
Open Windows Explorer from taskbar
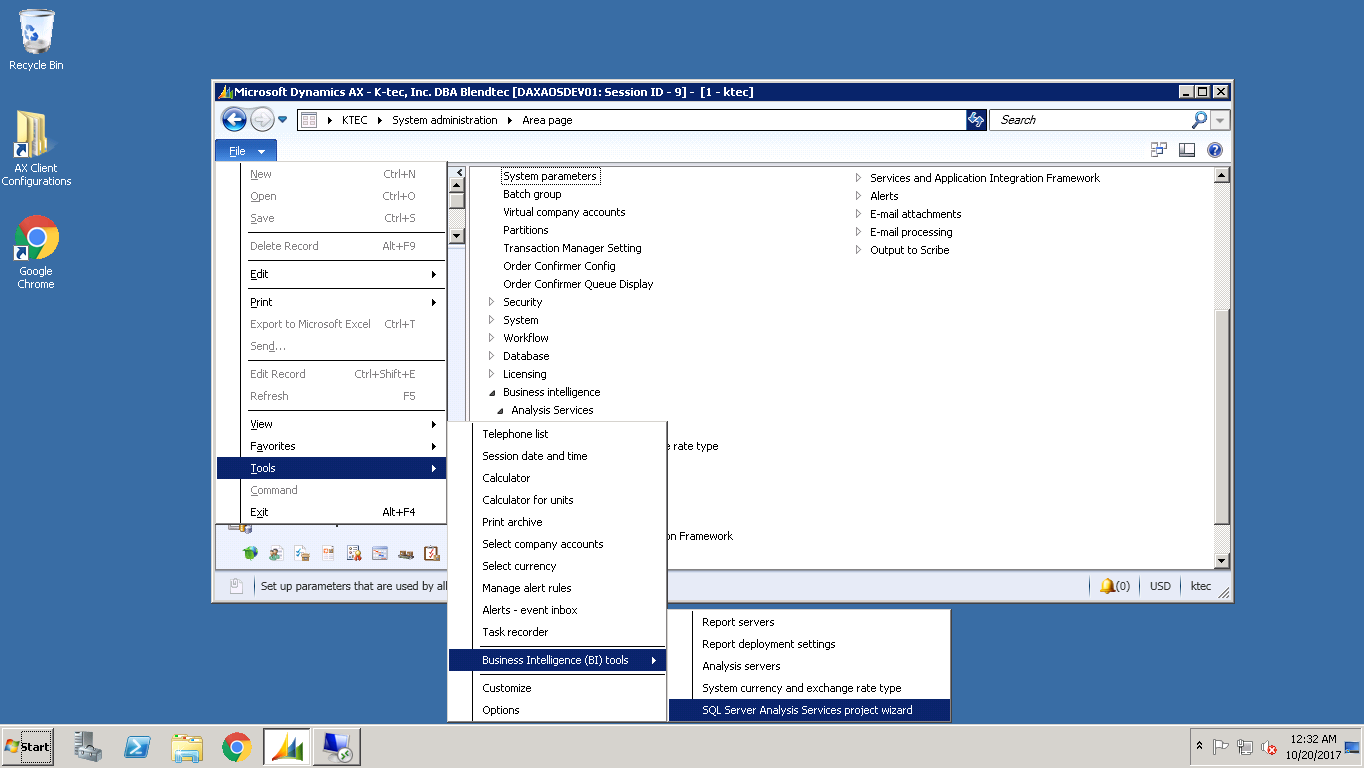[x=188, y=747]
